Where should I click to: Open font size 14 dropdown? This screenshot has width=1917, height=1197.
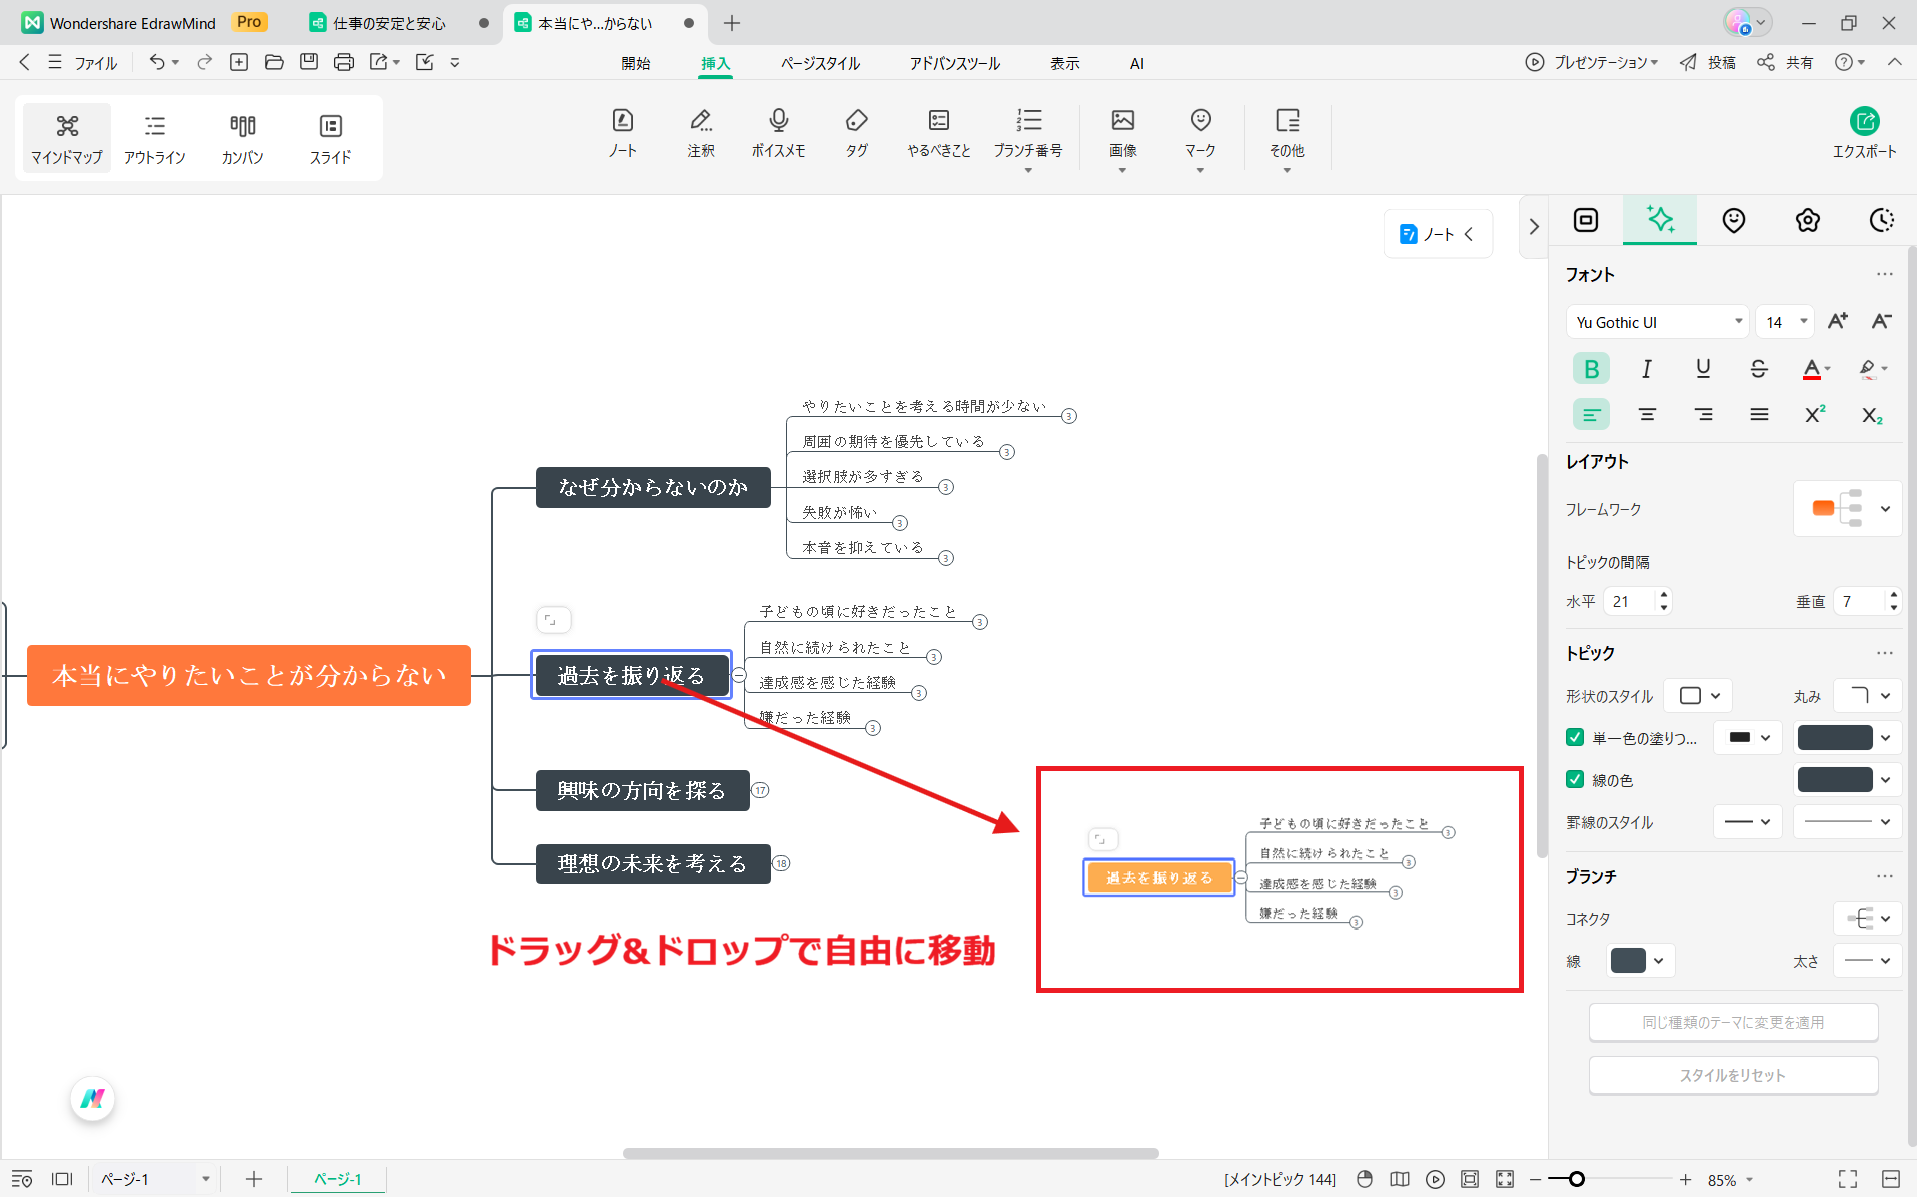[1785, 322]
